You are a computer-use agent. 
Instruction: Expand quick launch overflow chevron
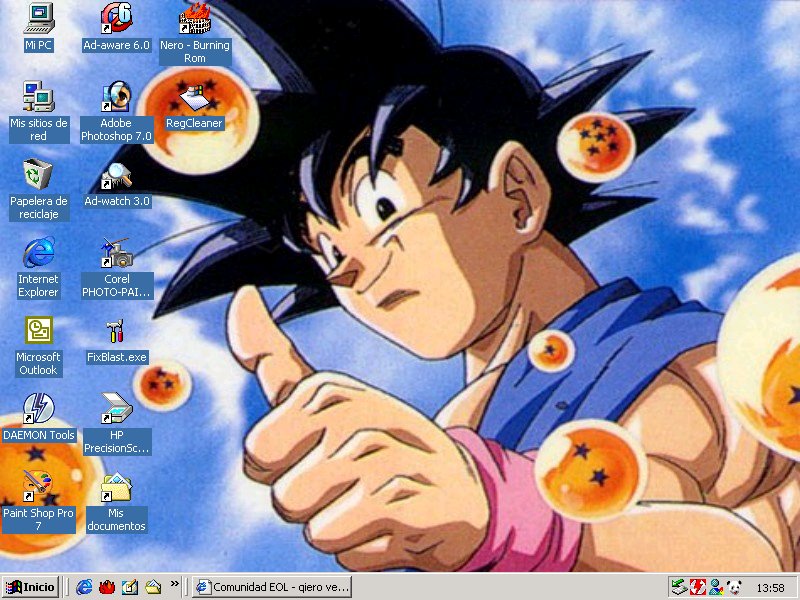coord(175,583)
